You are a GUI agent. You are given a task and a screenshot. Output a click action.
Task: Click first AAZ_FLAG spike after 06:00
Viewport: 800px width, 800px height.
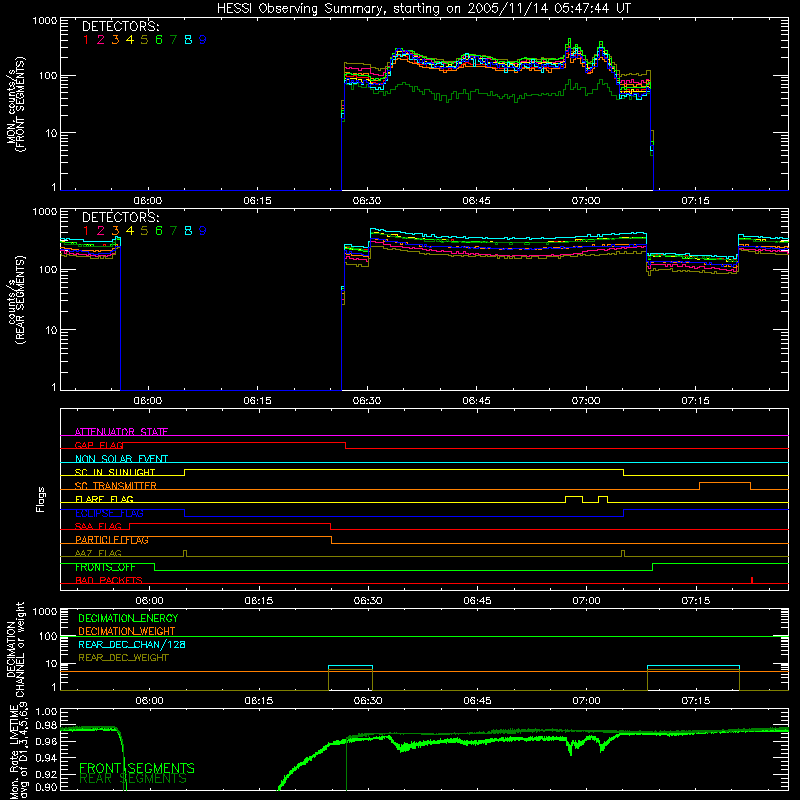185,553
